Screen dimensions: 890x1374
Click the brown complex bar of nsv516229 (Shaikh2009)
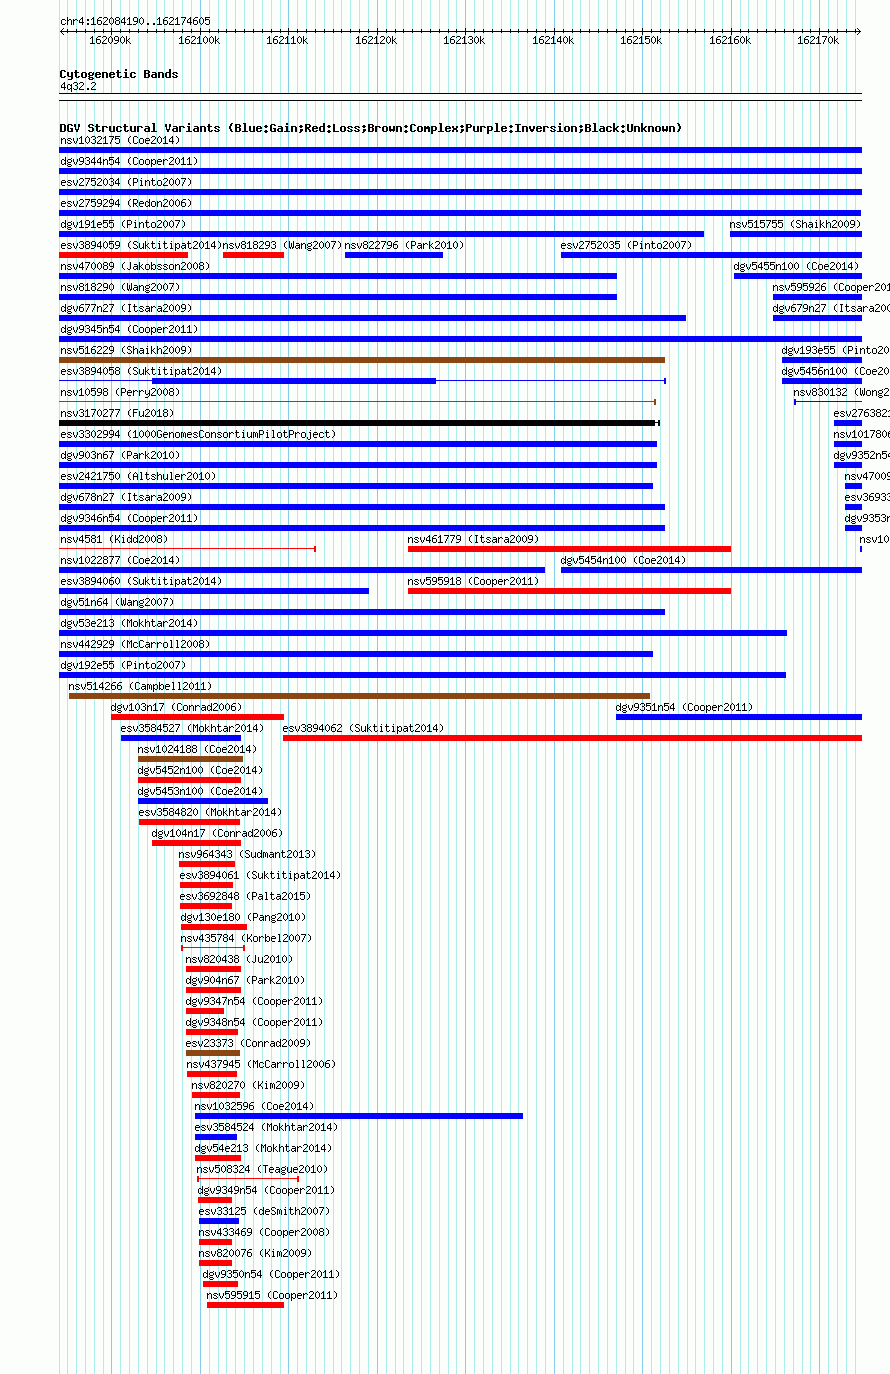pyautogui.click(x=362, y=360)
